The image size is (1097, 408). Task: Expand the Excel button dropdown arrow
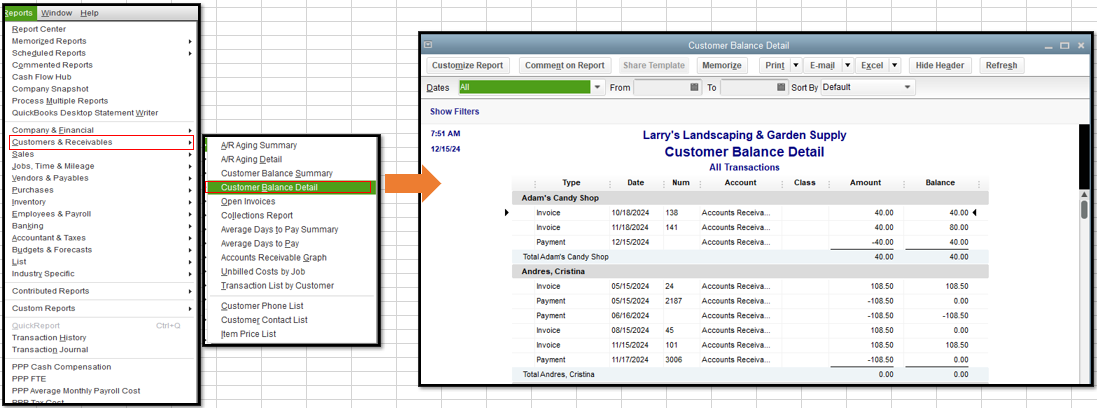point(894,66)
